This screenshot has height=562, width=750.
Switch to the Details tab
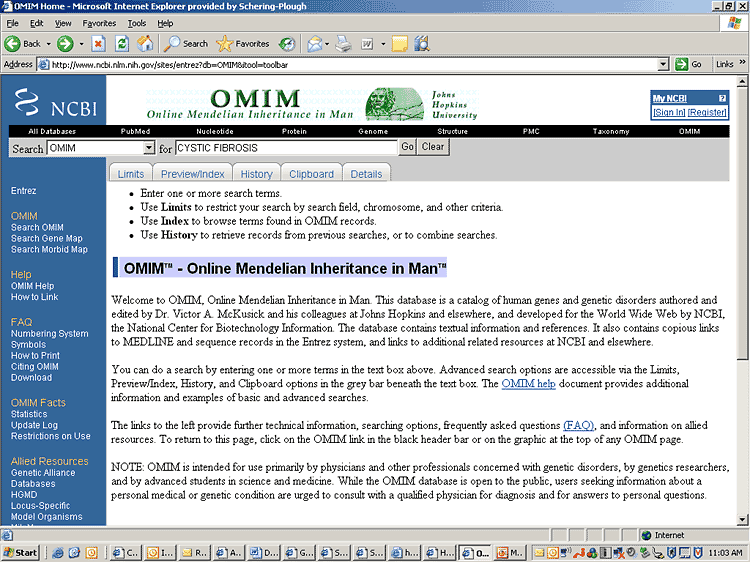coord(366,174)
